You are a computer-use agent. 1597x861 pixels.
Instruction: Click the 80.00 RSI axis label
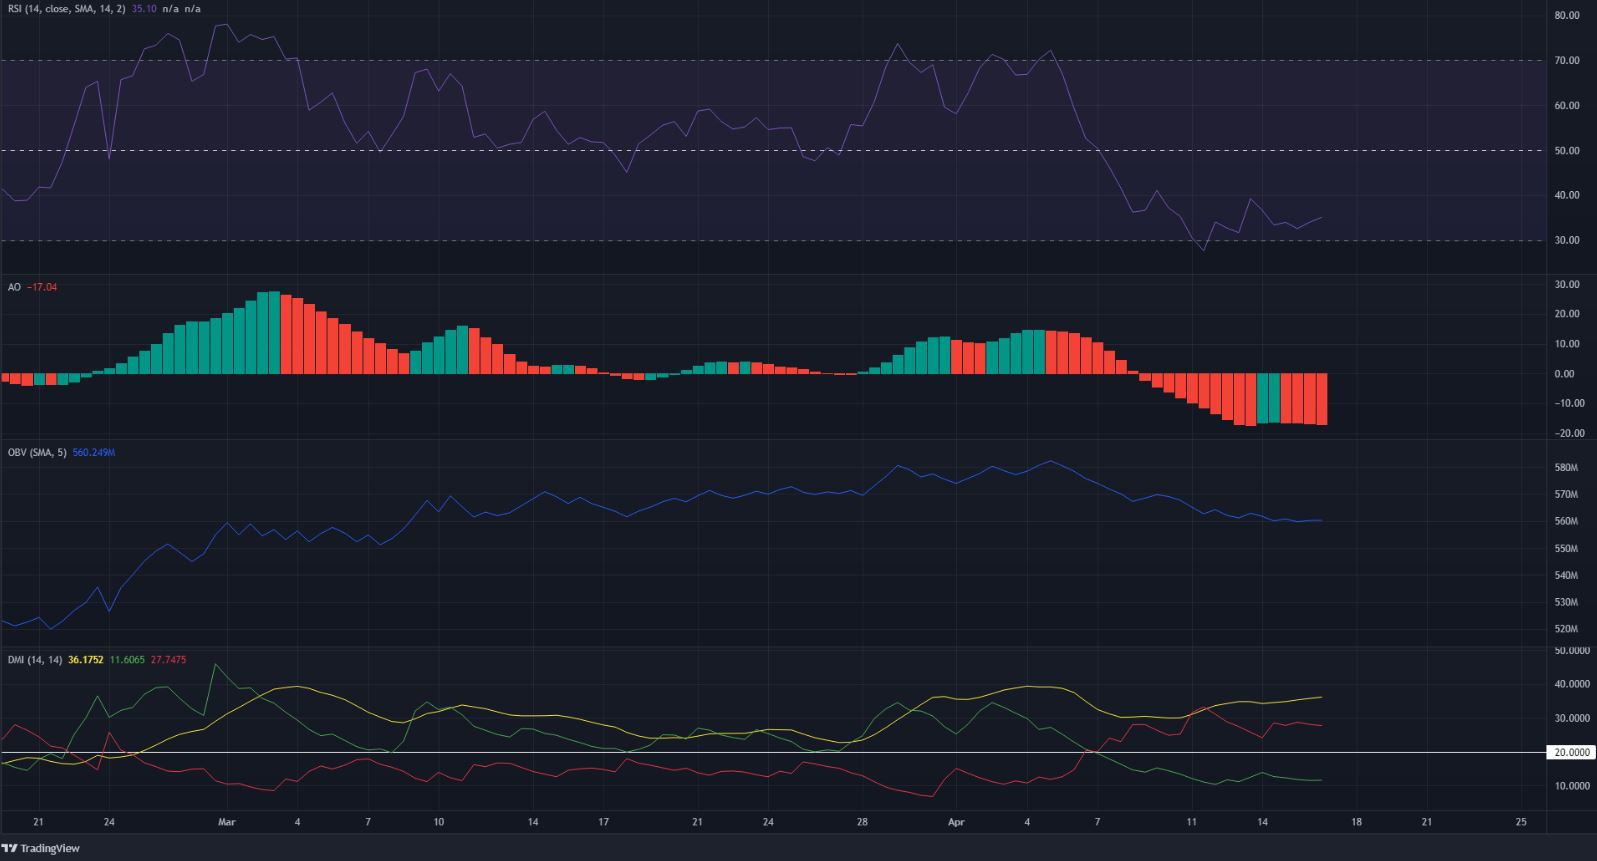(1567, 16)
